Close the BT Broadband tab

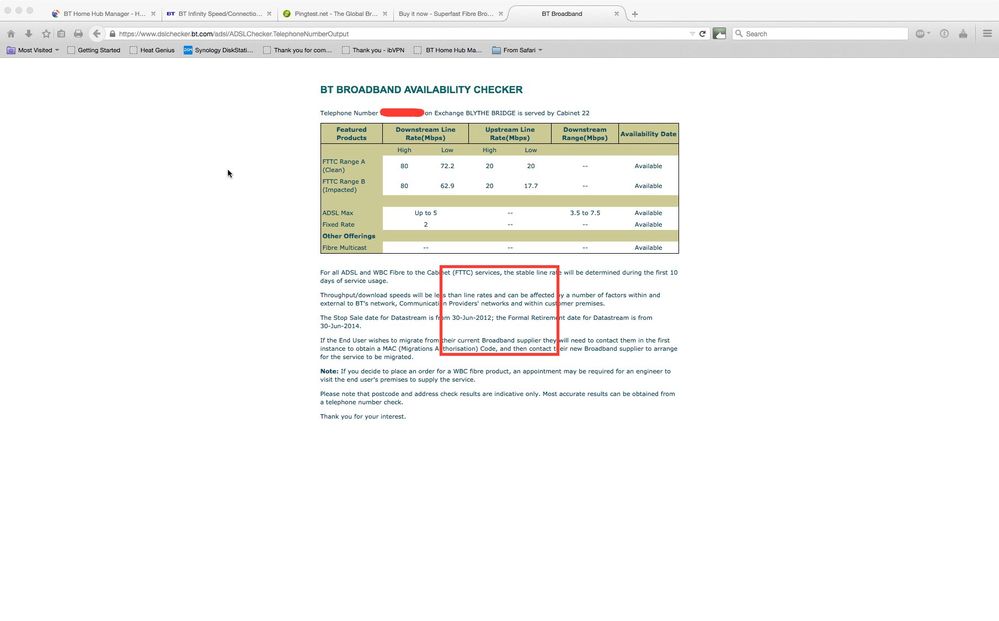coord(616,13)
